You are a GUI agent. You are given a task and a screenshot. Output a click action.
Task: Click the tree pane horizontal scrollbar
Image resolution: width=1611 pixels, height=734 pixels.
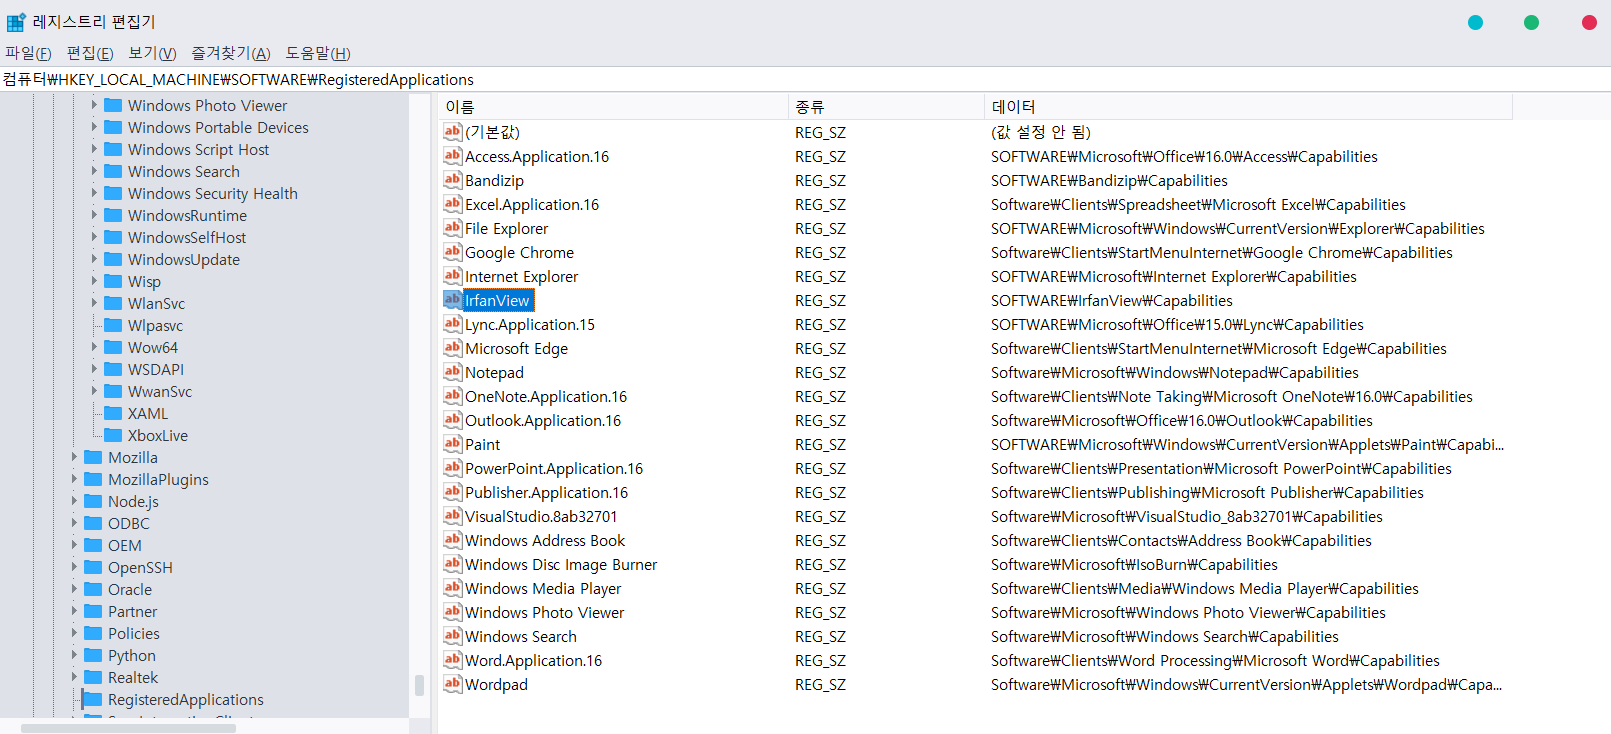pos(128,728)
